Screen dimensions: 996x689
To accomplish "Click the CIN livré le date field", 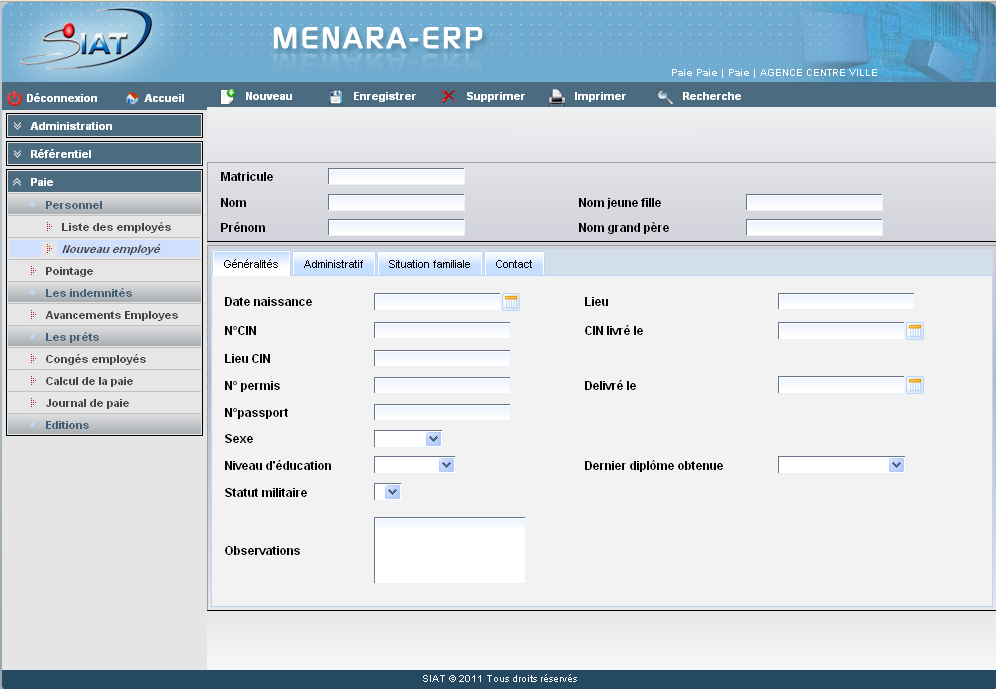I will pyautogui.click(x=842, y=331).
